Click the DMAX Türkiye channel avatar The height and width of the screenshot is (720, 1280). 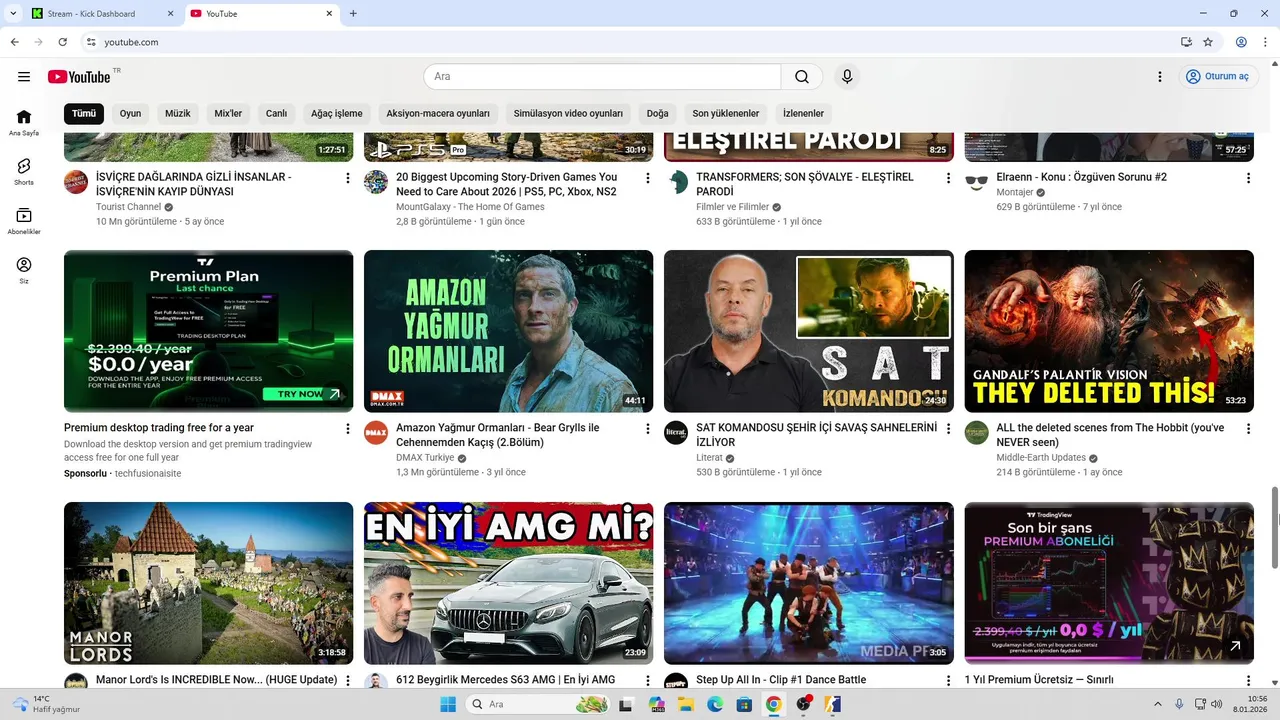(376, 433)
